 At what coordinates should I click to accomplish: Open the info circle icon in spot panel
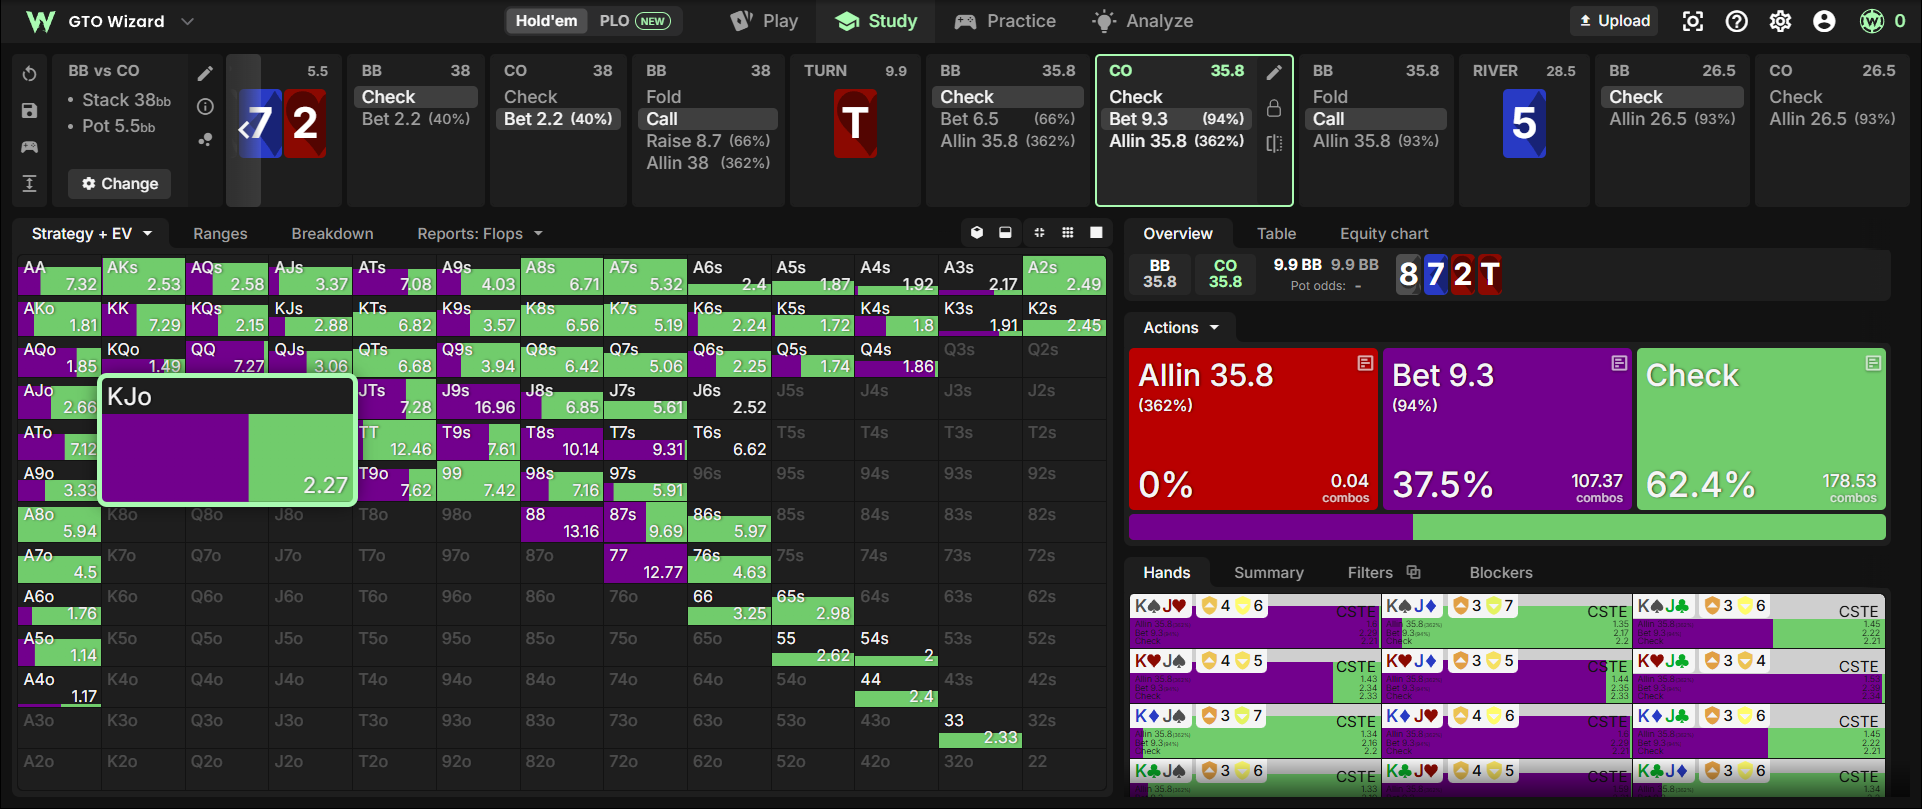coord(205,106)
